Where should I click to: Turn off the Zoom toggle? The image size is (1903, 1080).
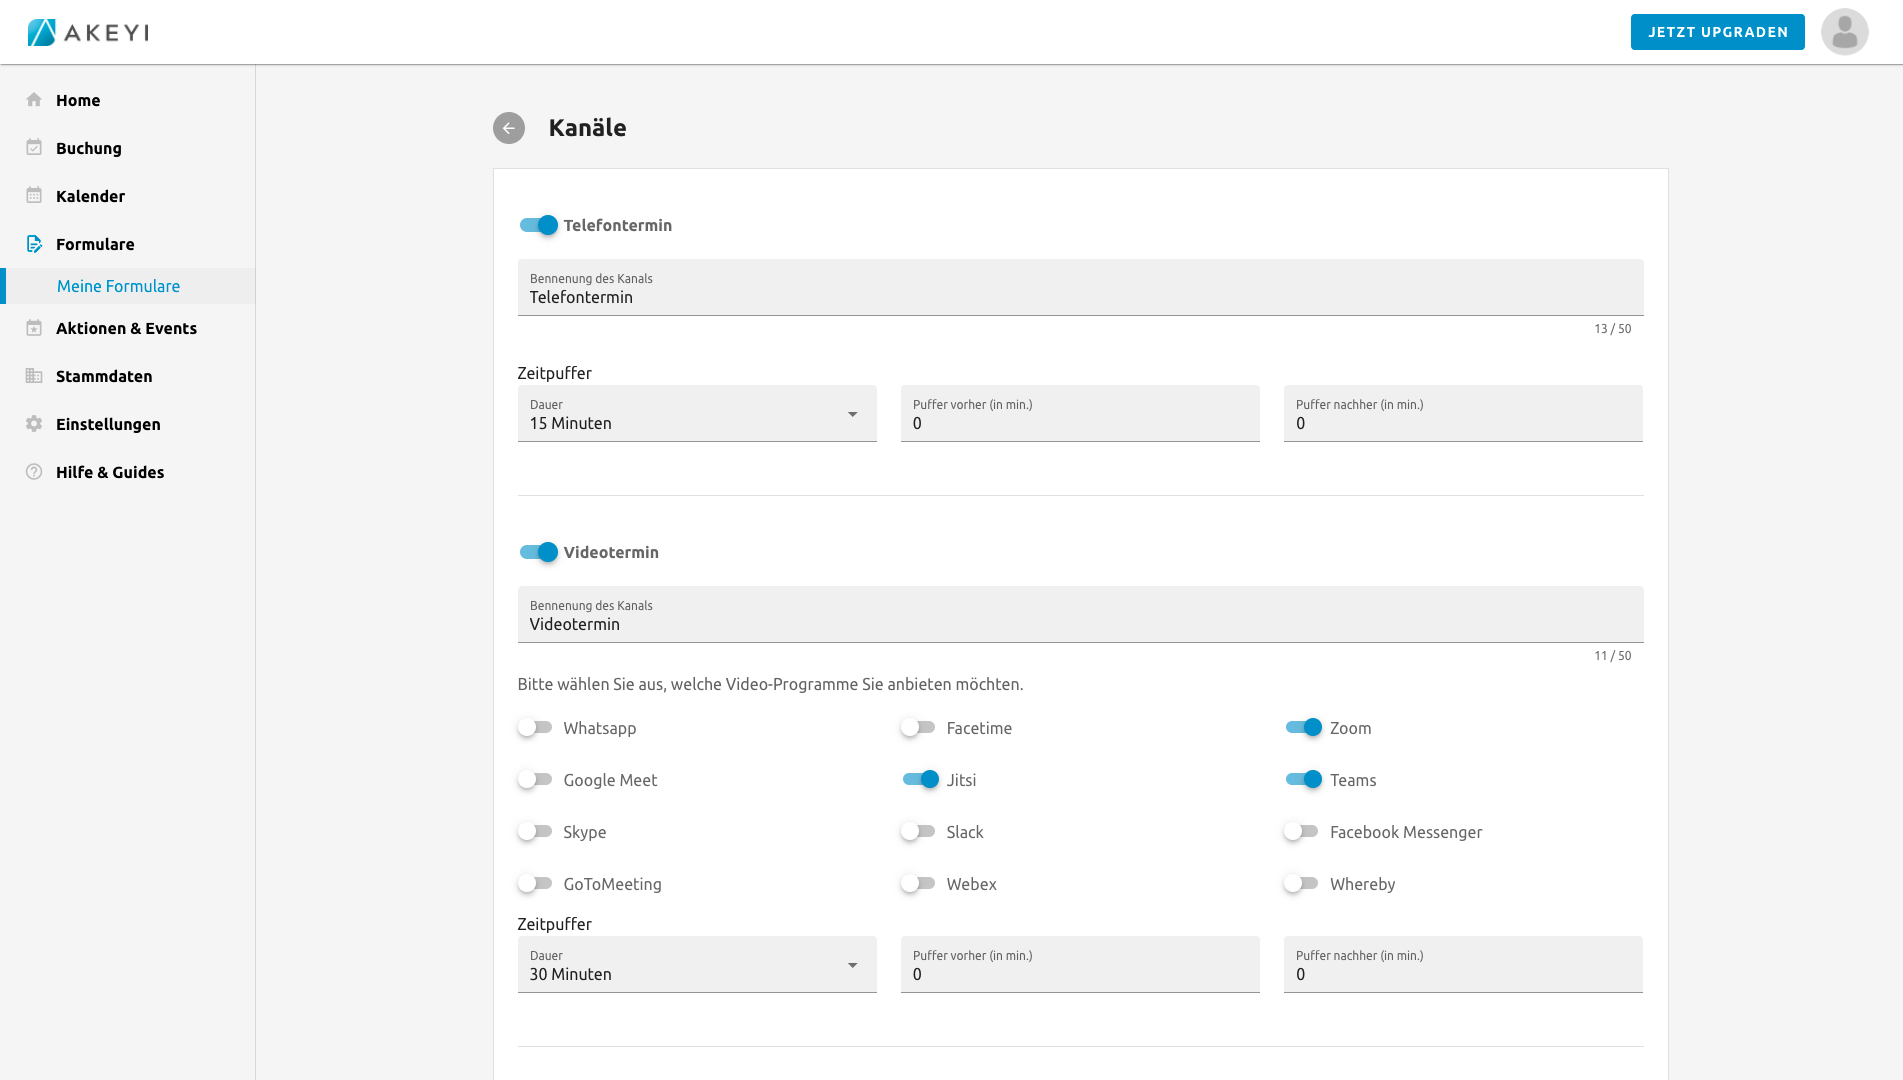pos(1303,728)
